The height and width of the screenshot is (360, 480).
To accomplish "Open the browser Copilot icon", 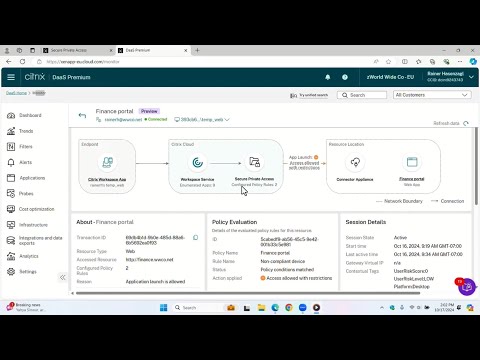I will (x=473, y=62).
